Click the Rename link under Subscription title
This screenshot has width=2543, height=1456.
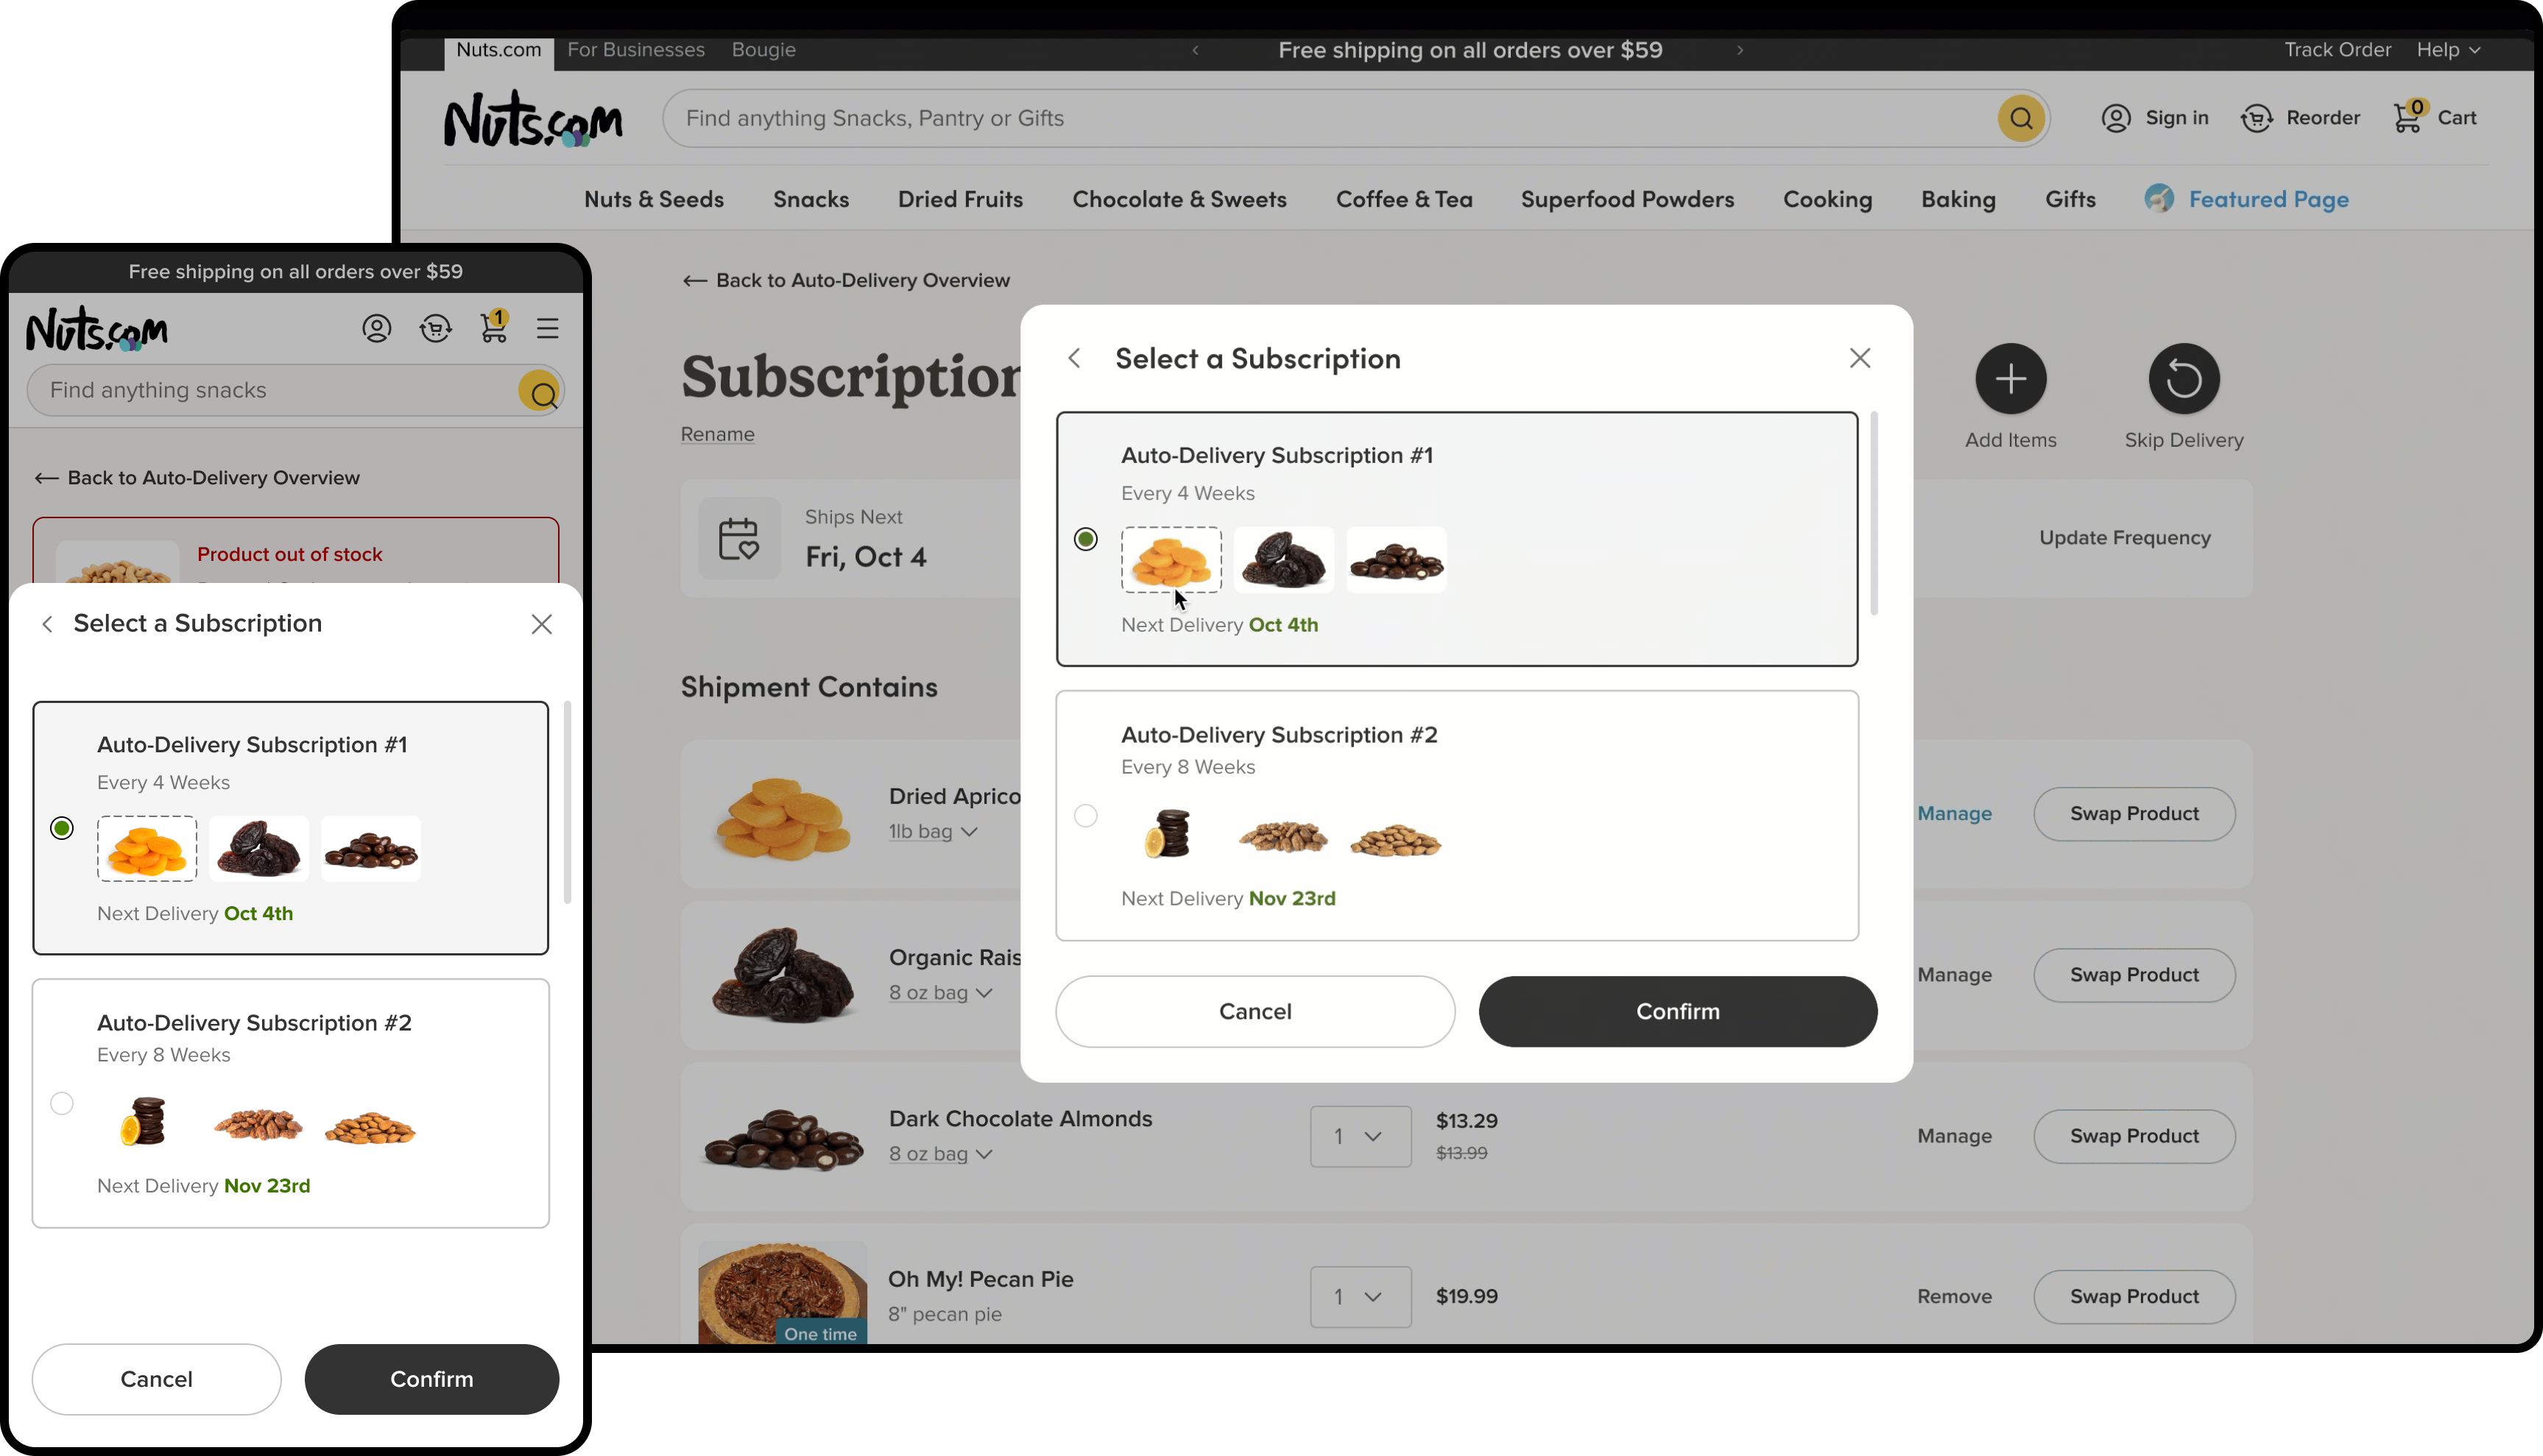click(717, 434)
